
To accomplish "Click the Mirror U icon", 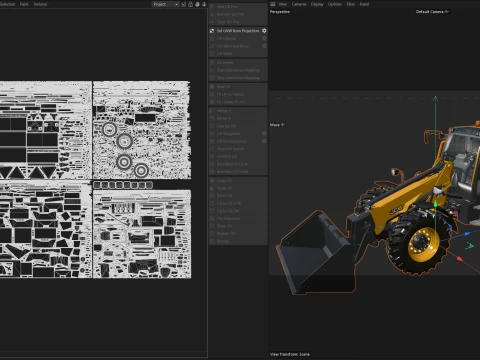I will 212,111.
